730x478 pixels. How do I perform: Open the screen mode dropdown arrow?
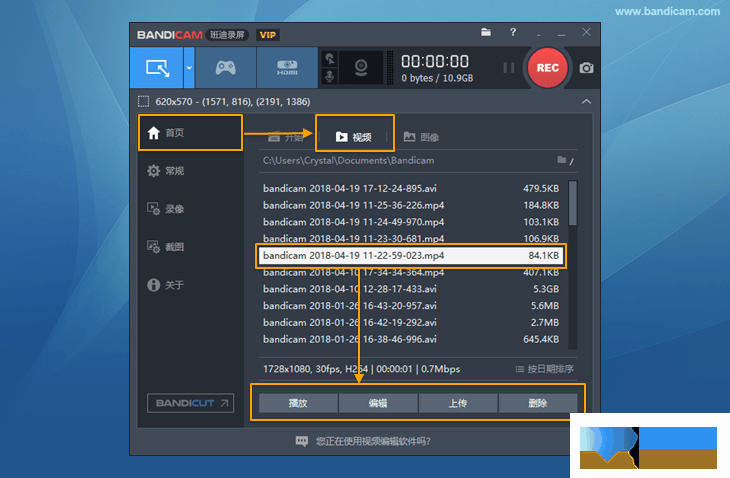[189, 68]
